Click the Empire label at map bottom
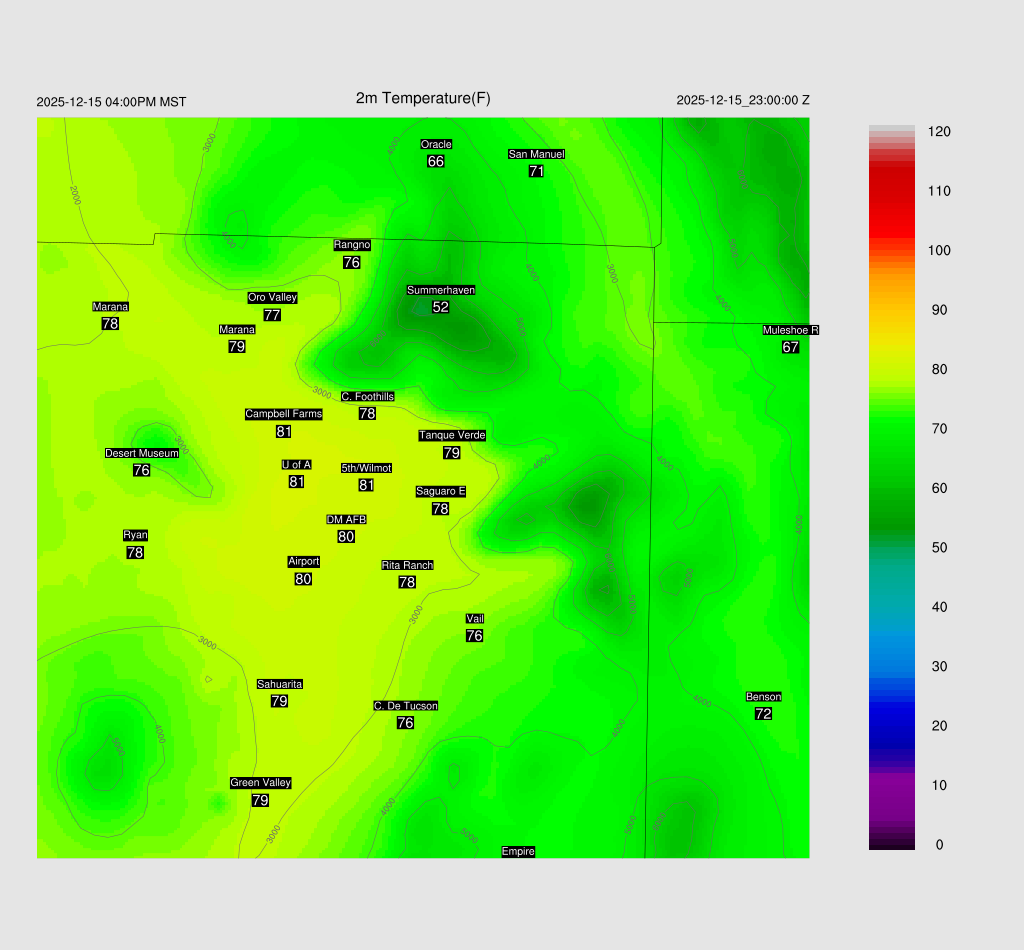 click(518, 851)
